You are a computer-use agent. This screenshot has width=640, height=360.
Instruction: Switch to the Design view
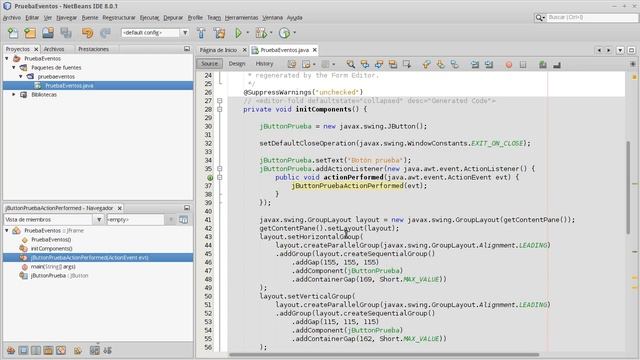pyautogui.click(x=237, y=64)
